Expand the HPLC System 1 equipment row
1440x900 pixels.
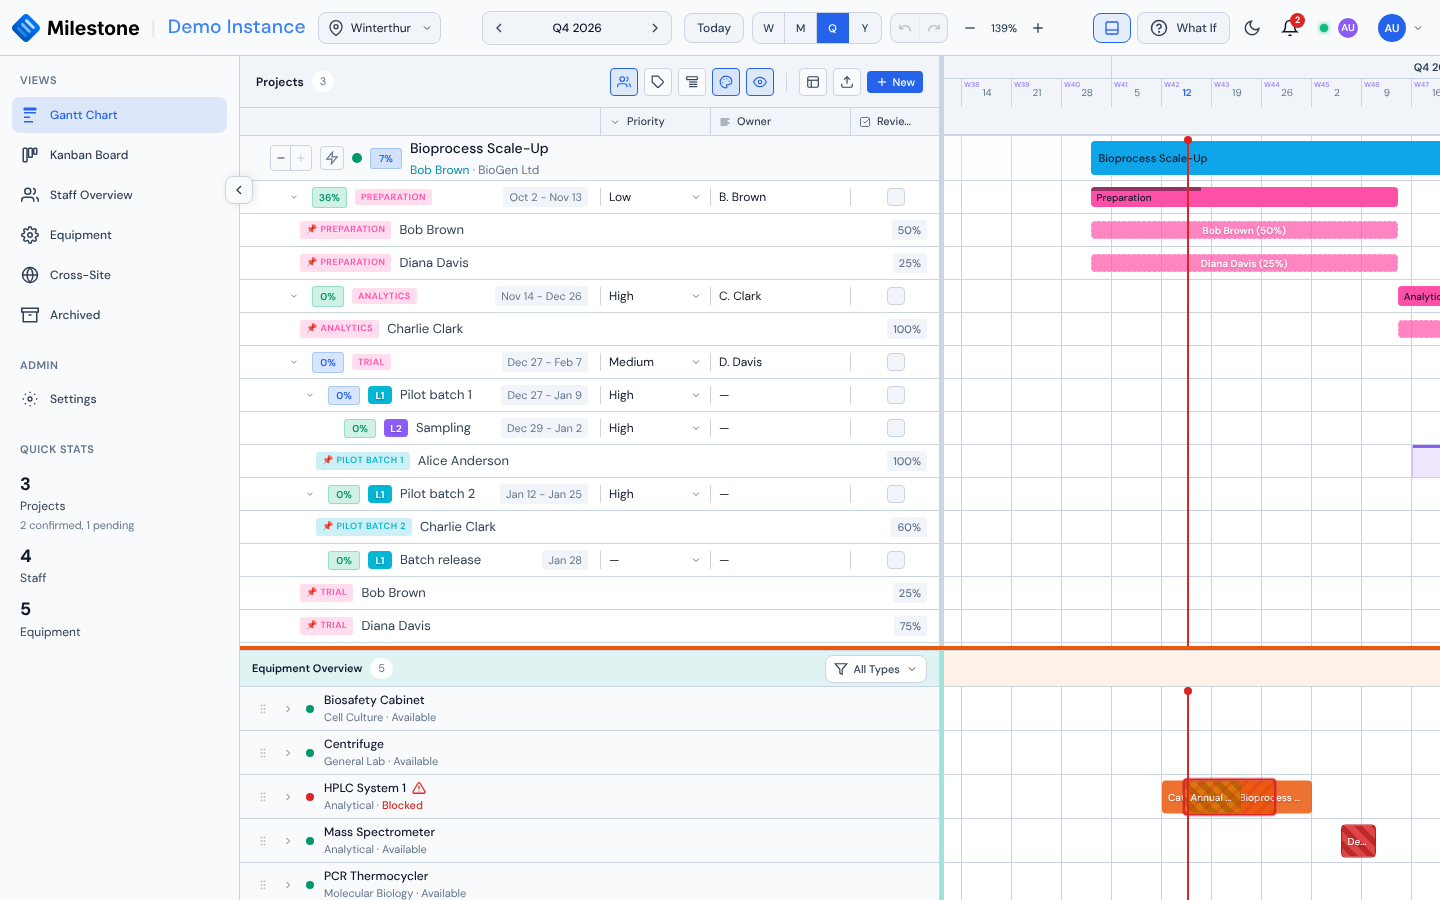pos(288,797)
